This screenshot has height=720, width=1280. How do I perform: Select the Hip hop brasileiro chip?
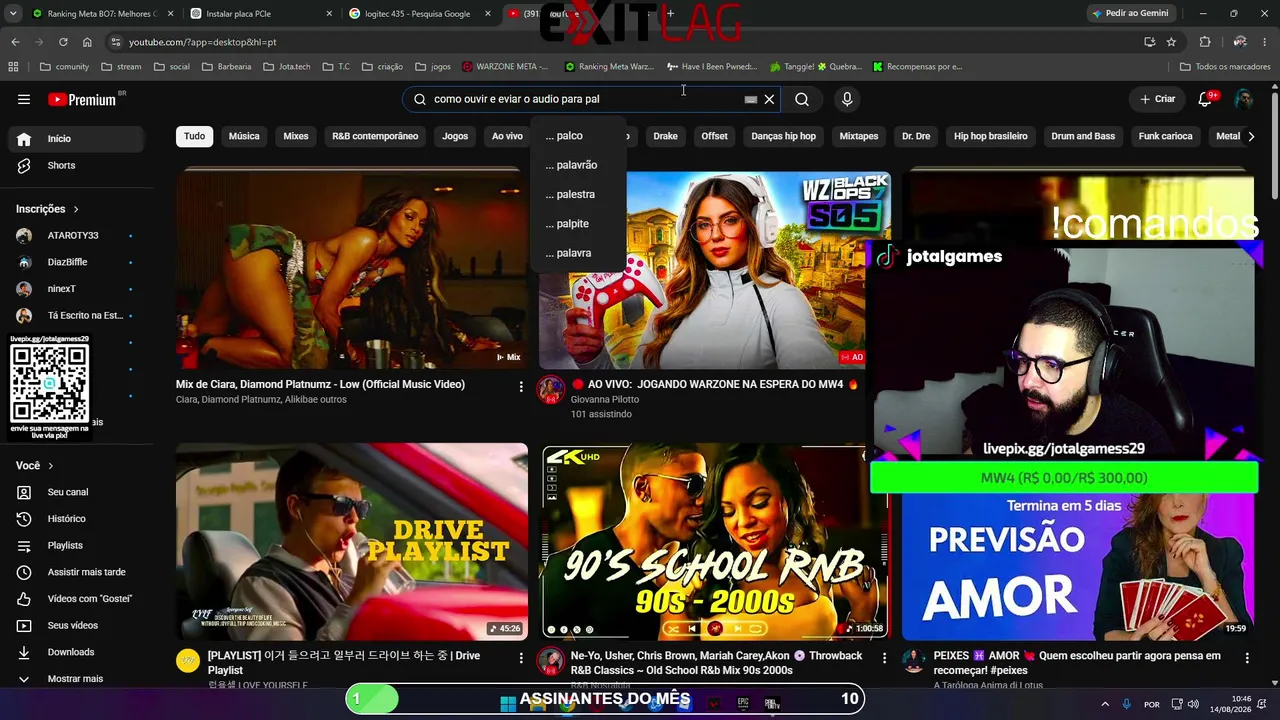point(991,136)
